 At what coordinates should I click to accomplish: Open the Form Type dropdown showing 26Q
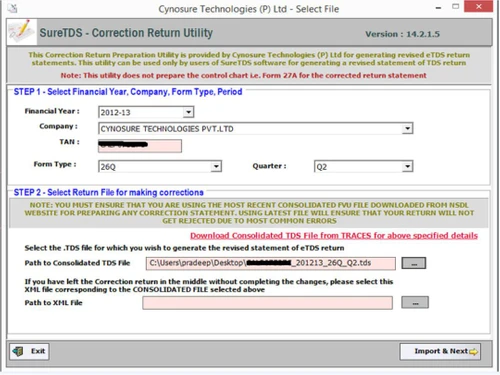pos(216,166)
